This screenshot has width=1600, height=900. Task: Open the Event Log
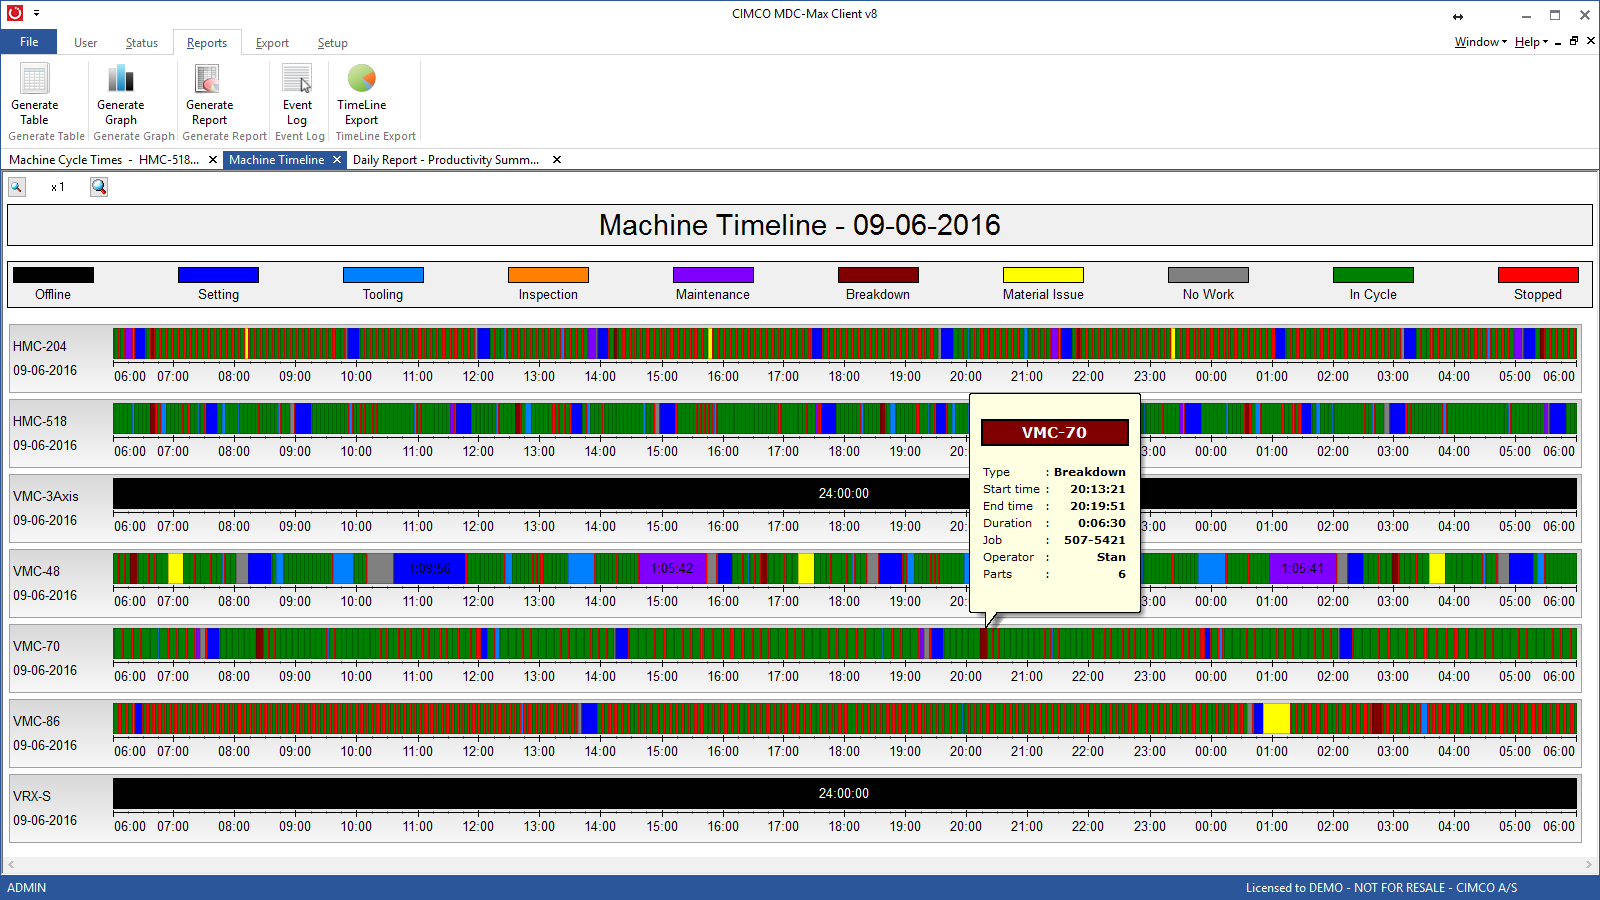point(297,80)
